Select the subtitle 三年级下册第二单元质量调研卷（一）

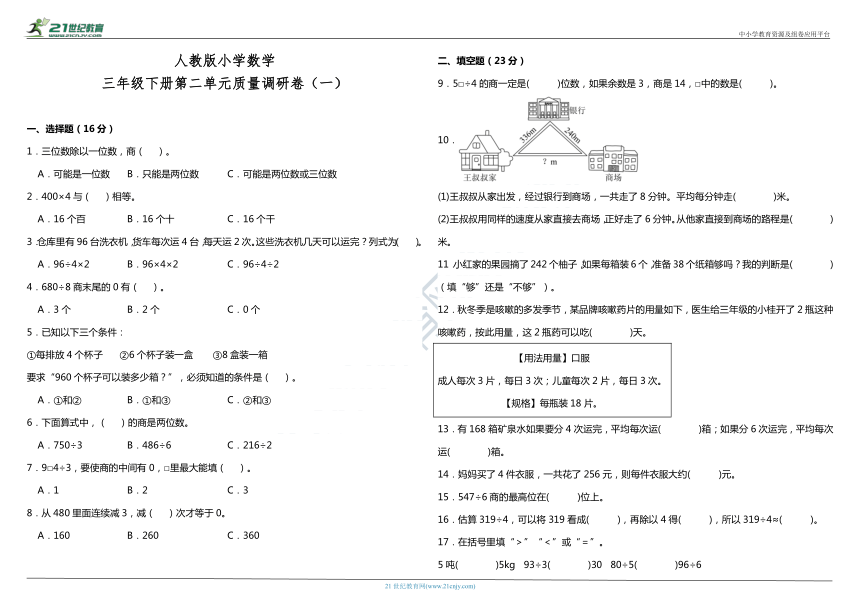[x=222, y=83]
